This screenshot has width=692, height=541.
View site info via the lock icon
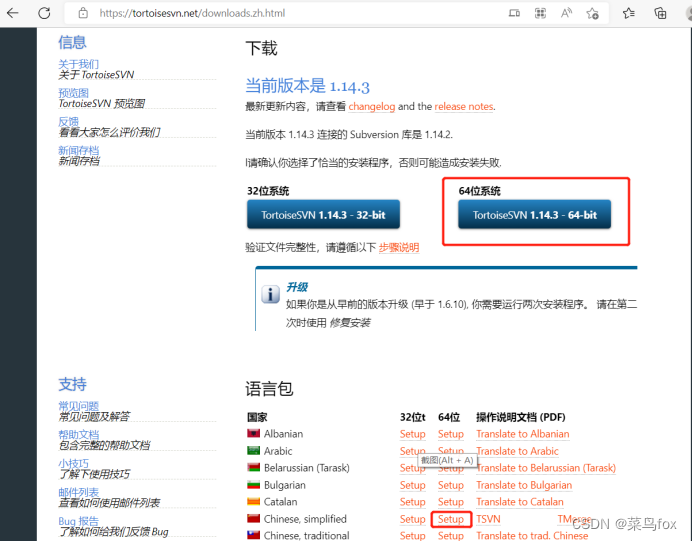click(x=83, y=13)
